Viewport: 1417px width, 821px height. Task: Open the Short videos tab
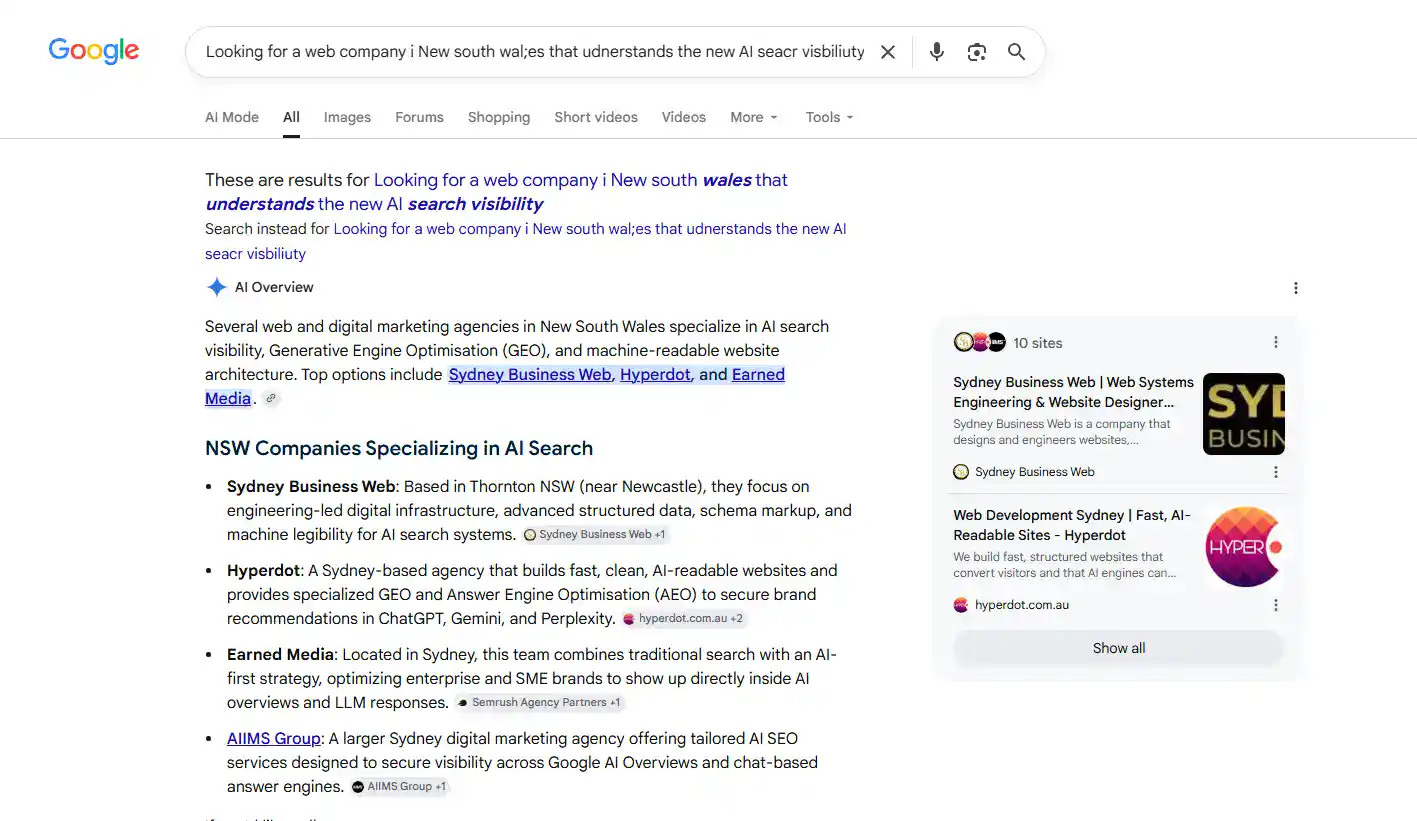coord(596,117)
